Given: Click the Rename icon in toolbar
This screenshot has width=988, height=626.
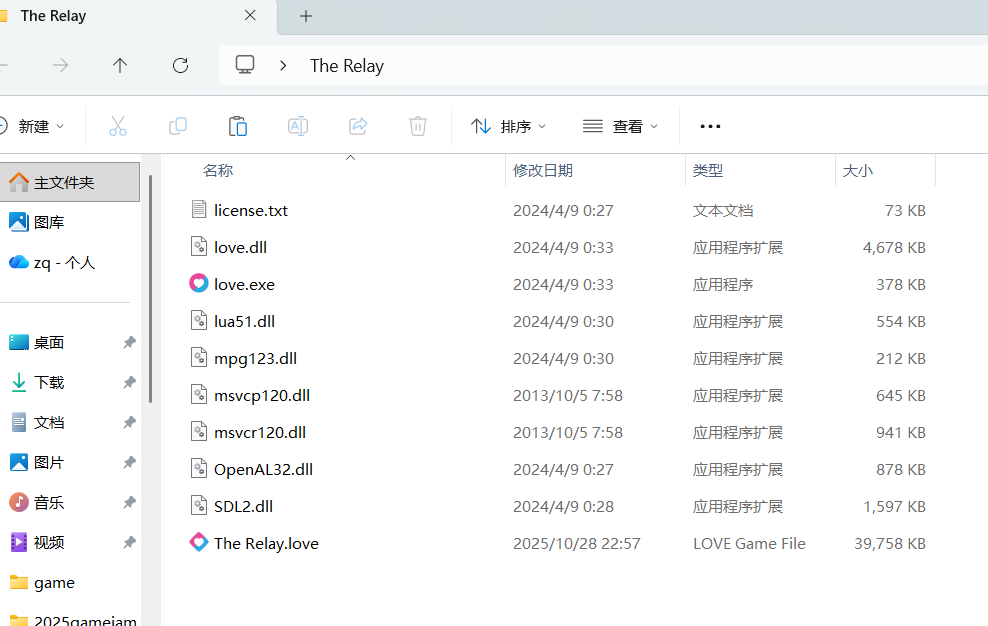Looking at the screenshot, I should point(298,126).
